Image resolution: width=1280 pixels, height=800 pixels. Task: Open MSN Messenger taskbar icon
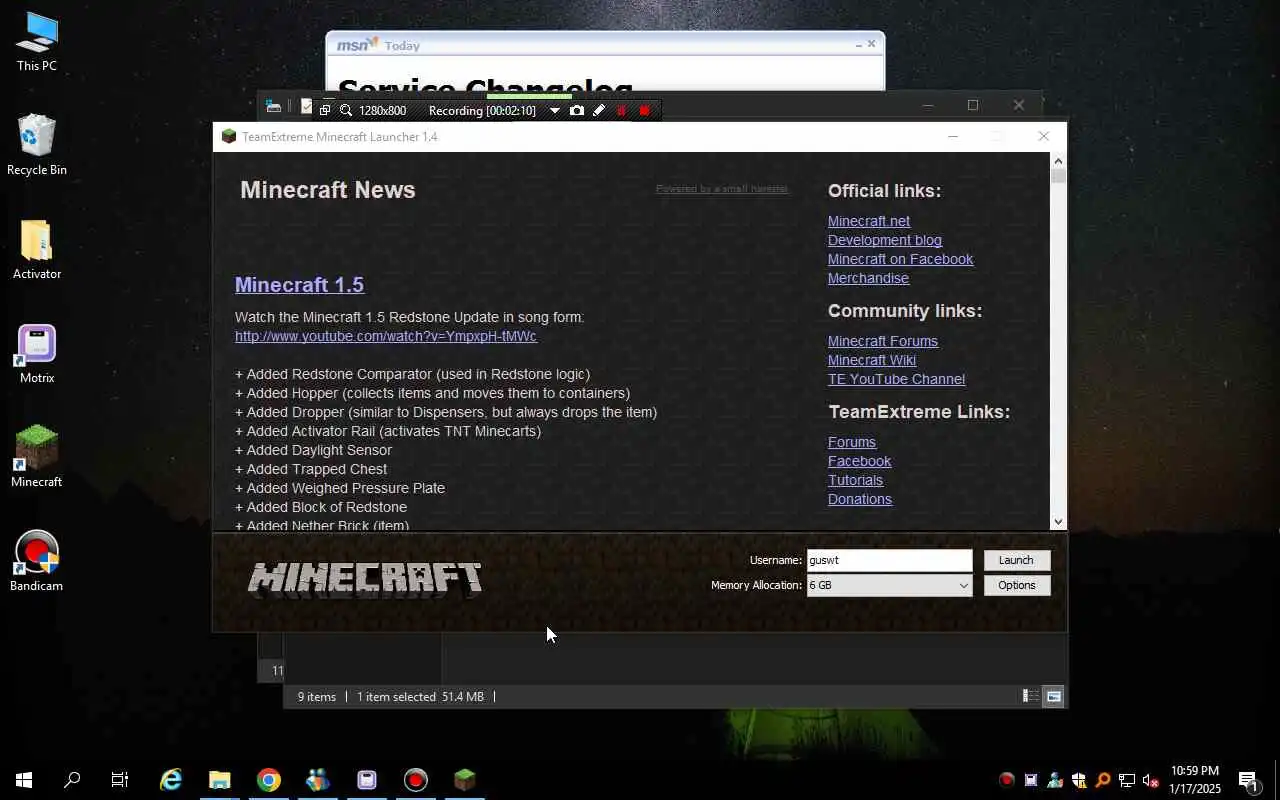[x=318, y=780]
